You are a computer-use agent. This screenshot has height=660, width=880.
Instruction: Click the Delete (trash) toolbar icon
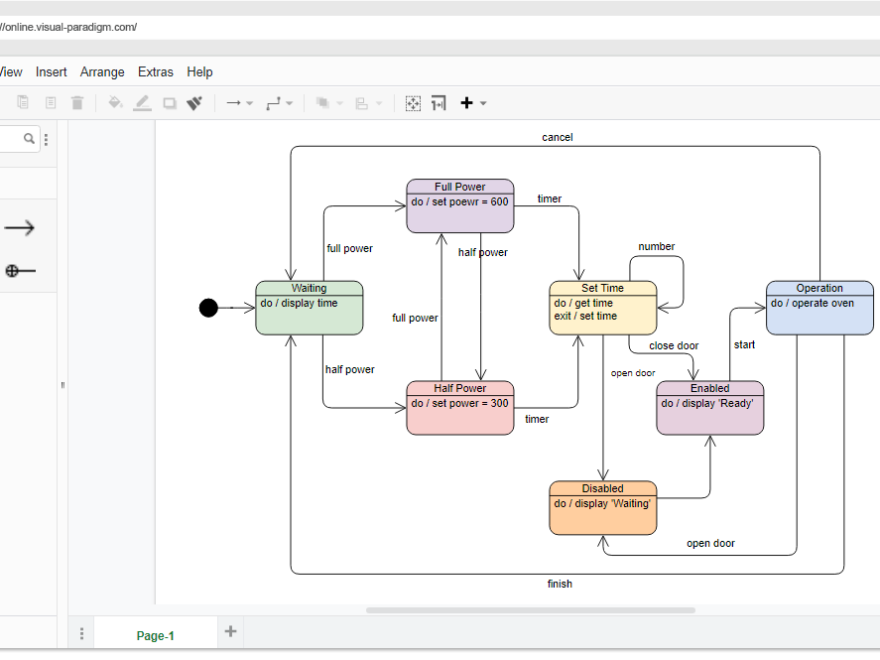tap(77, 102)
